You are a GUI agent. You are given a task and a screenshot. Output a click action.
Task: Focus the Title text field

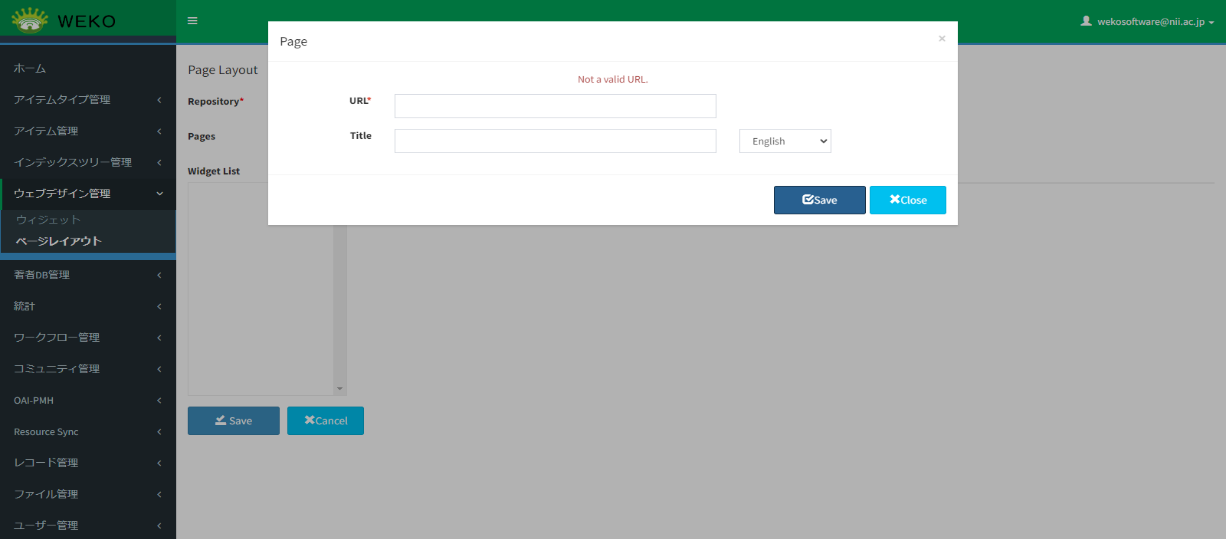(x=555, y=141)
